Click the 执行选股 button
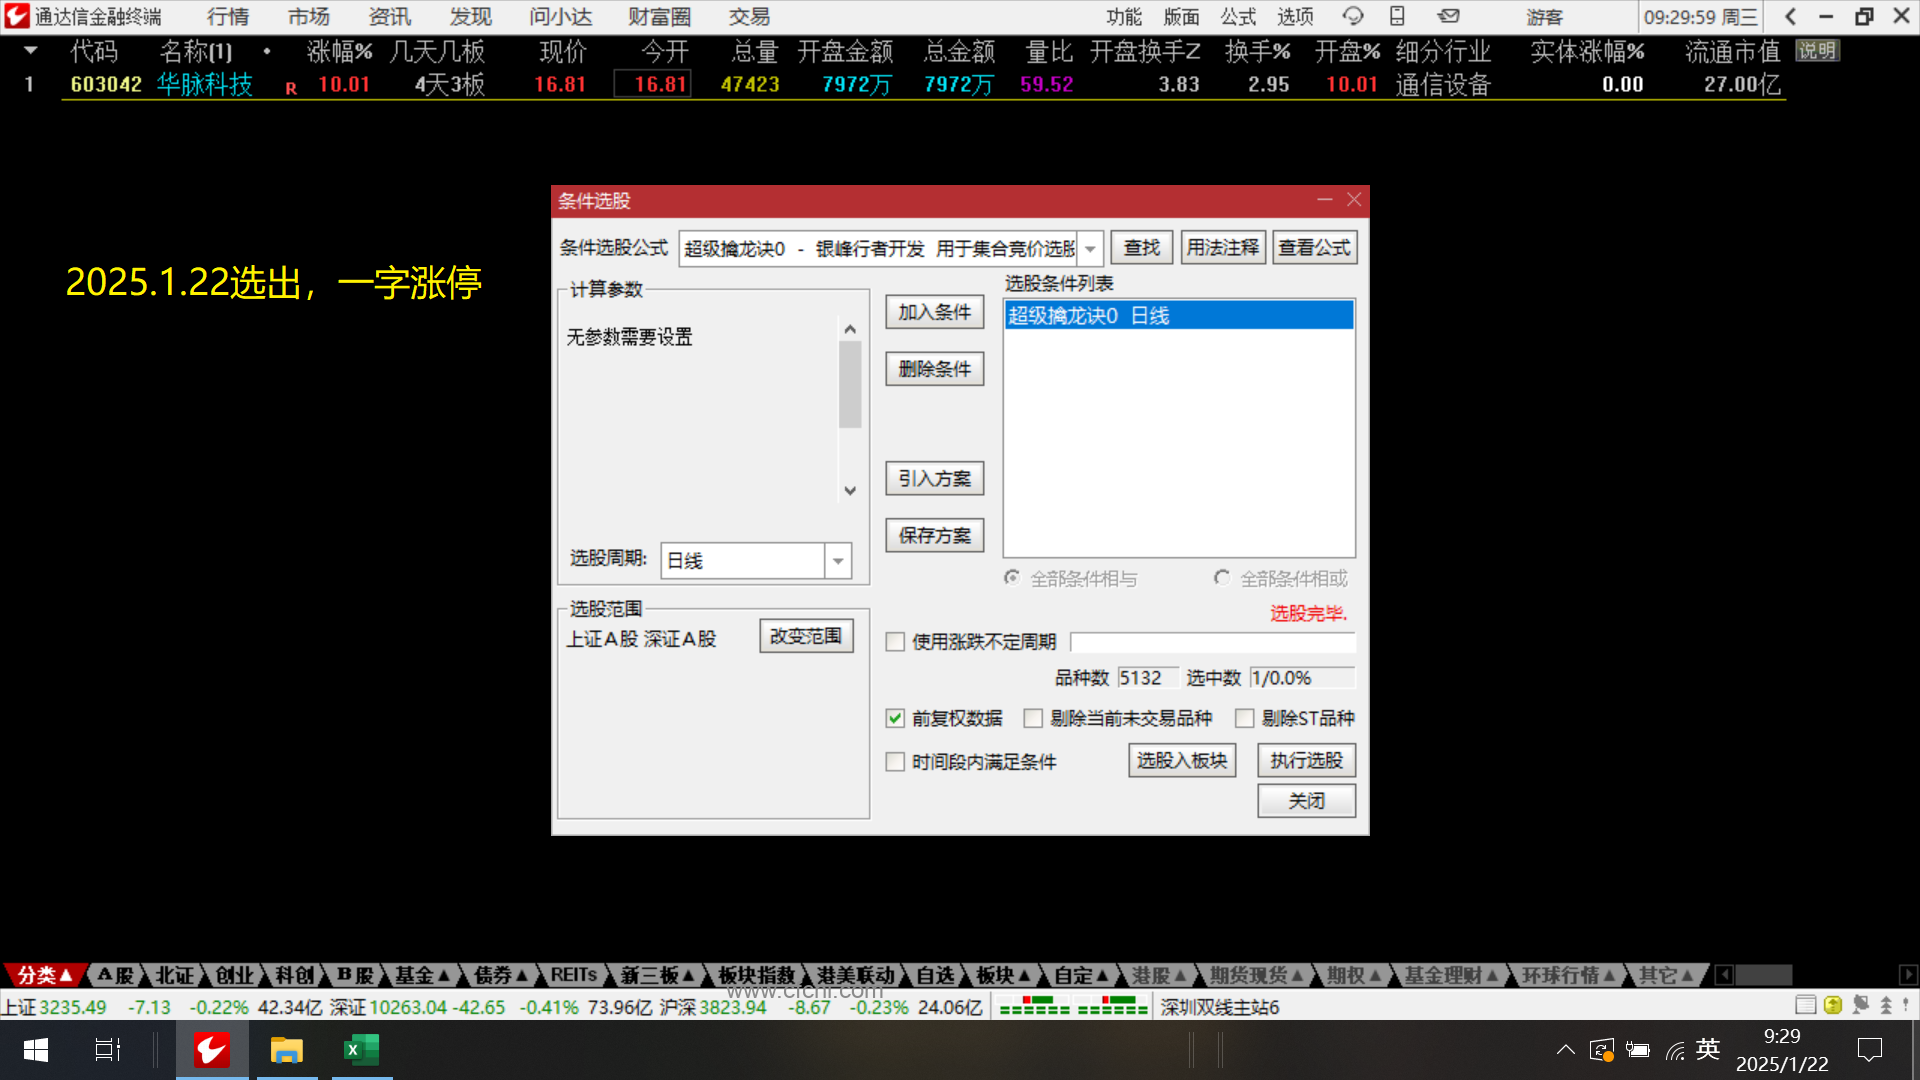Image resolution: width=1920 pixels, height=1080 pixels. coord(1306,761)
